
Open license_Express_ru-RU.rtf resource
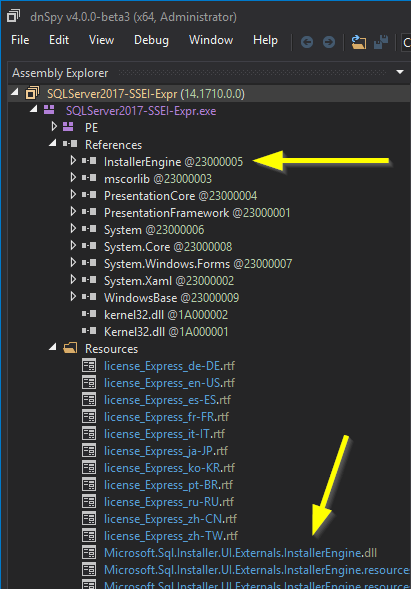coord(169,502)
